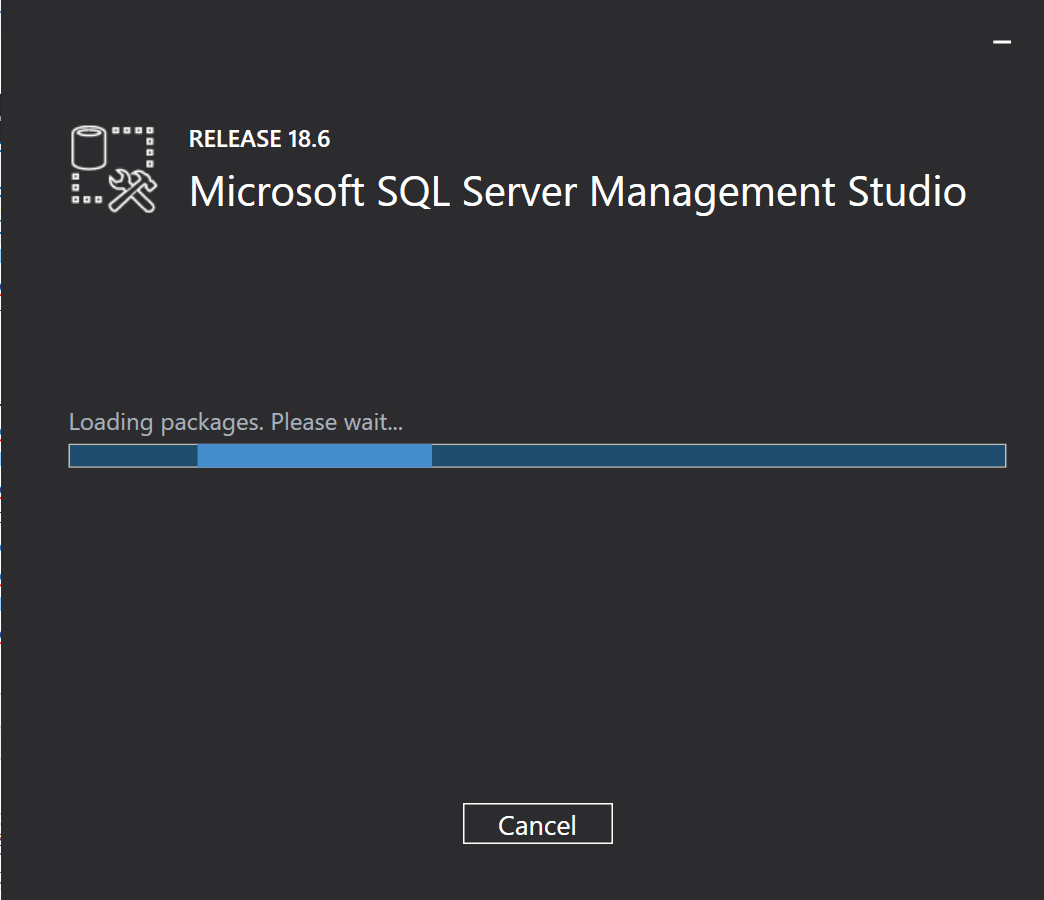Click the database cylinder in the logo
The height and width of the screenshot is (900, 1044).
(89, 150)
